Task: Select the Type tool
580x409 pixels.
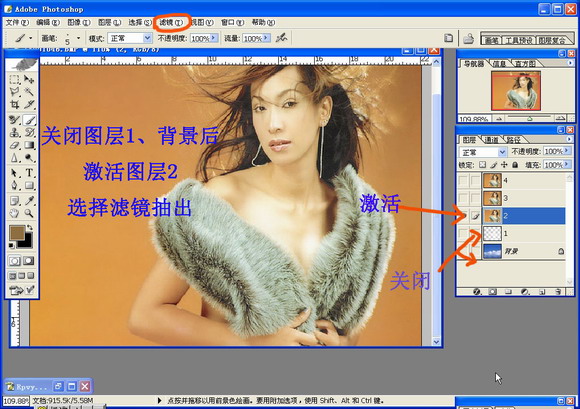Action: tap(29, 173)
